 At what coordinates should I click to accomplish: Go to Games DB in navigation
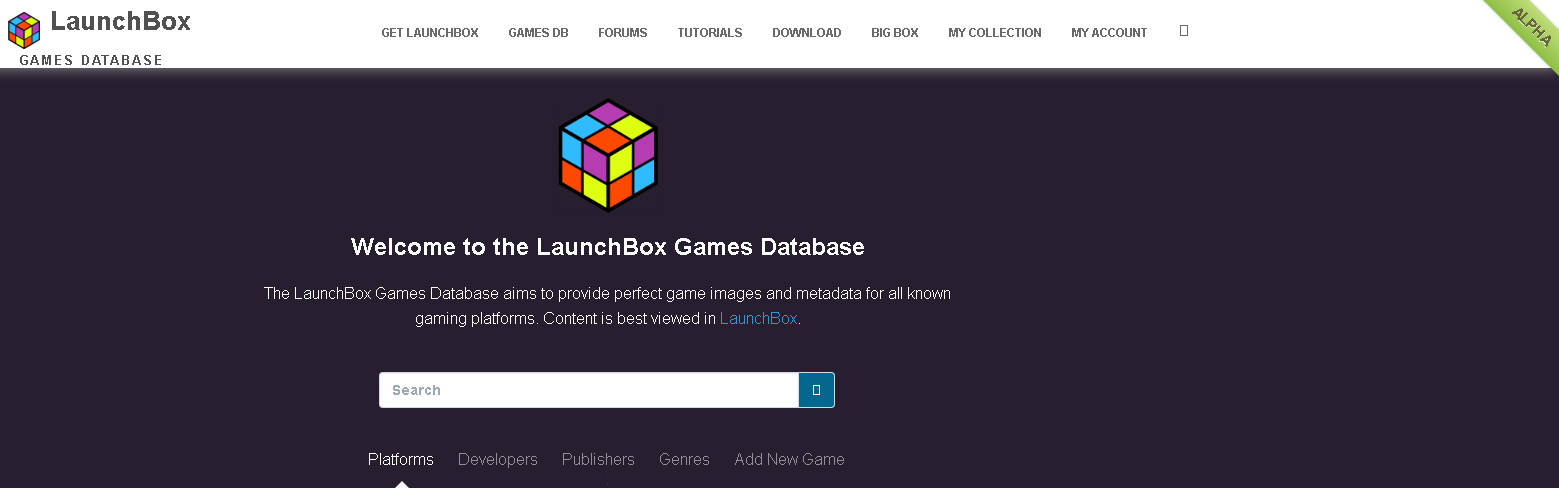point(538,33)
